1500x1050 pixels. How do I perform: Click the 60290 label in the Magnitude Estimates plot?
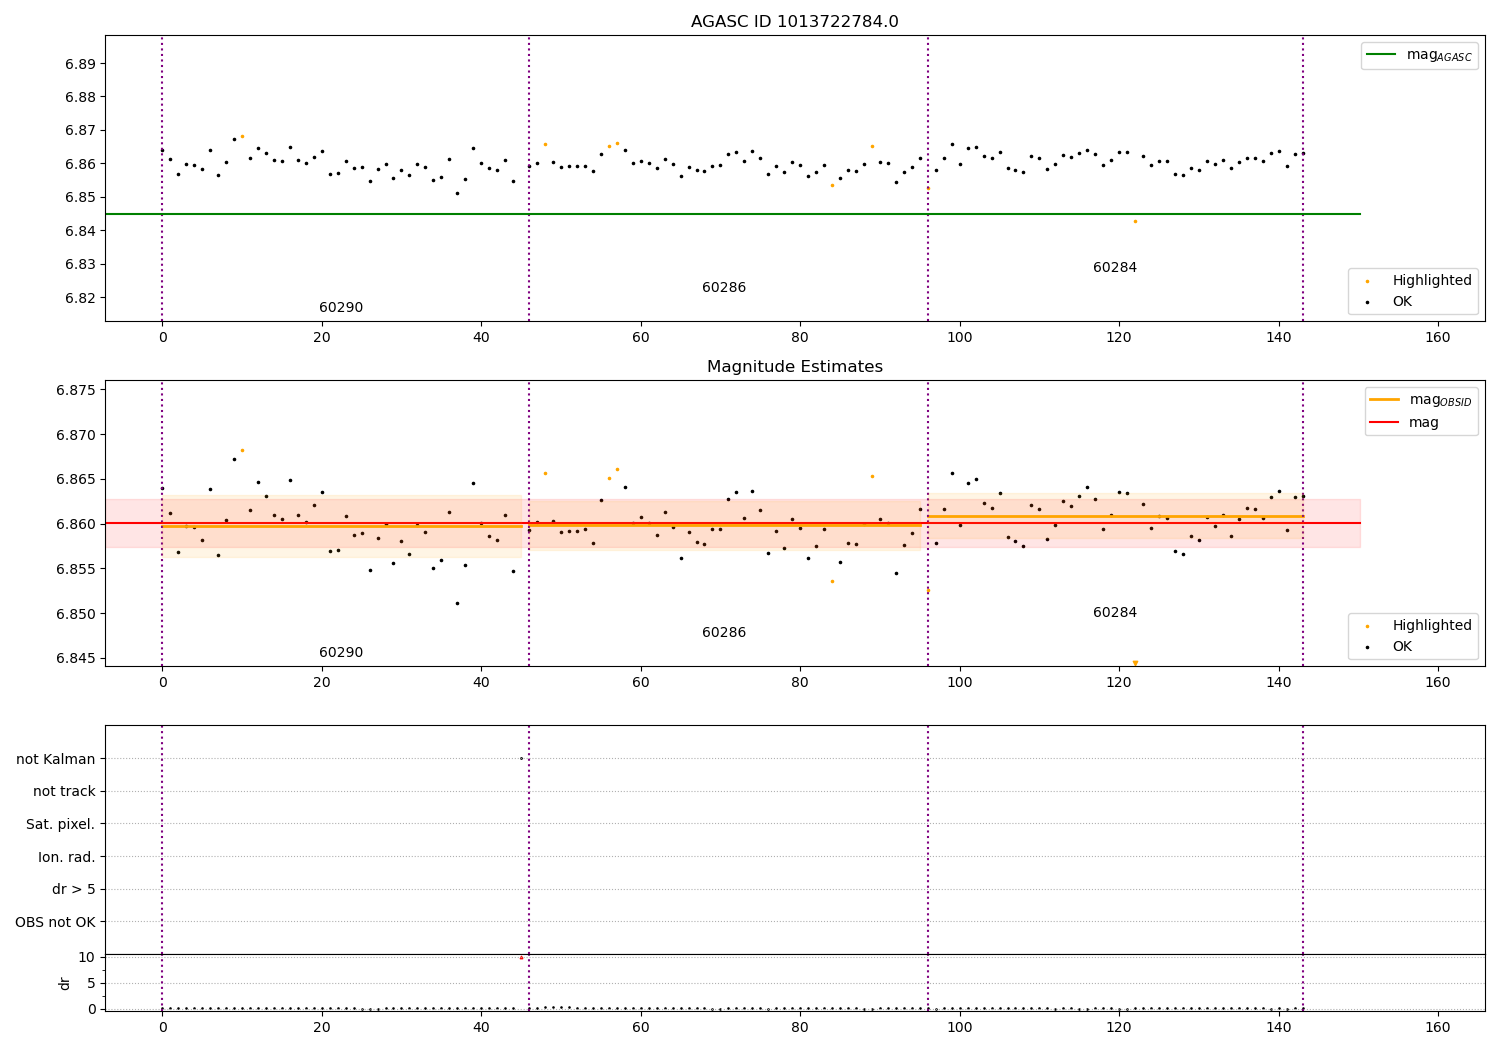[341, 652]
